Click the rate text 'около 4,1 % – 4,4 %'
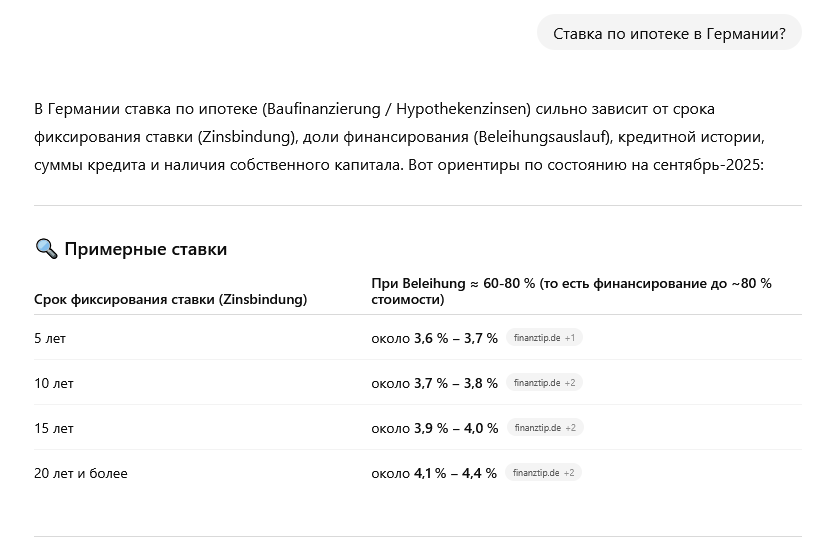This screenshot has height=538, width=816. [434, 473]
